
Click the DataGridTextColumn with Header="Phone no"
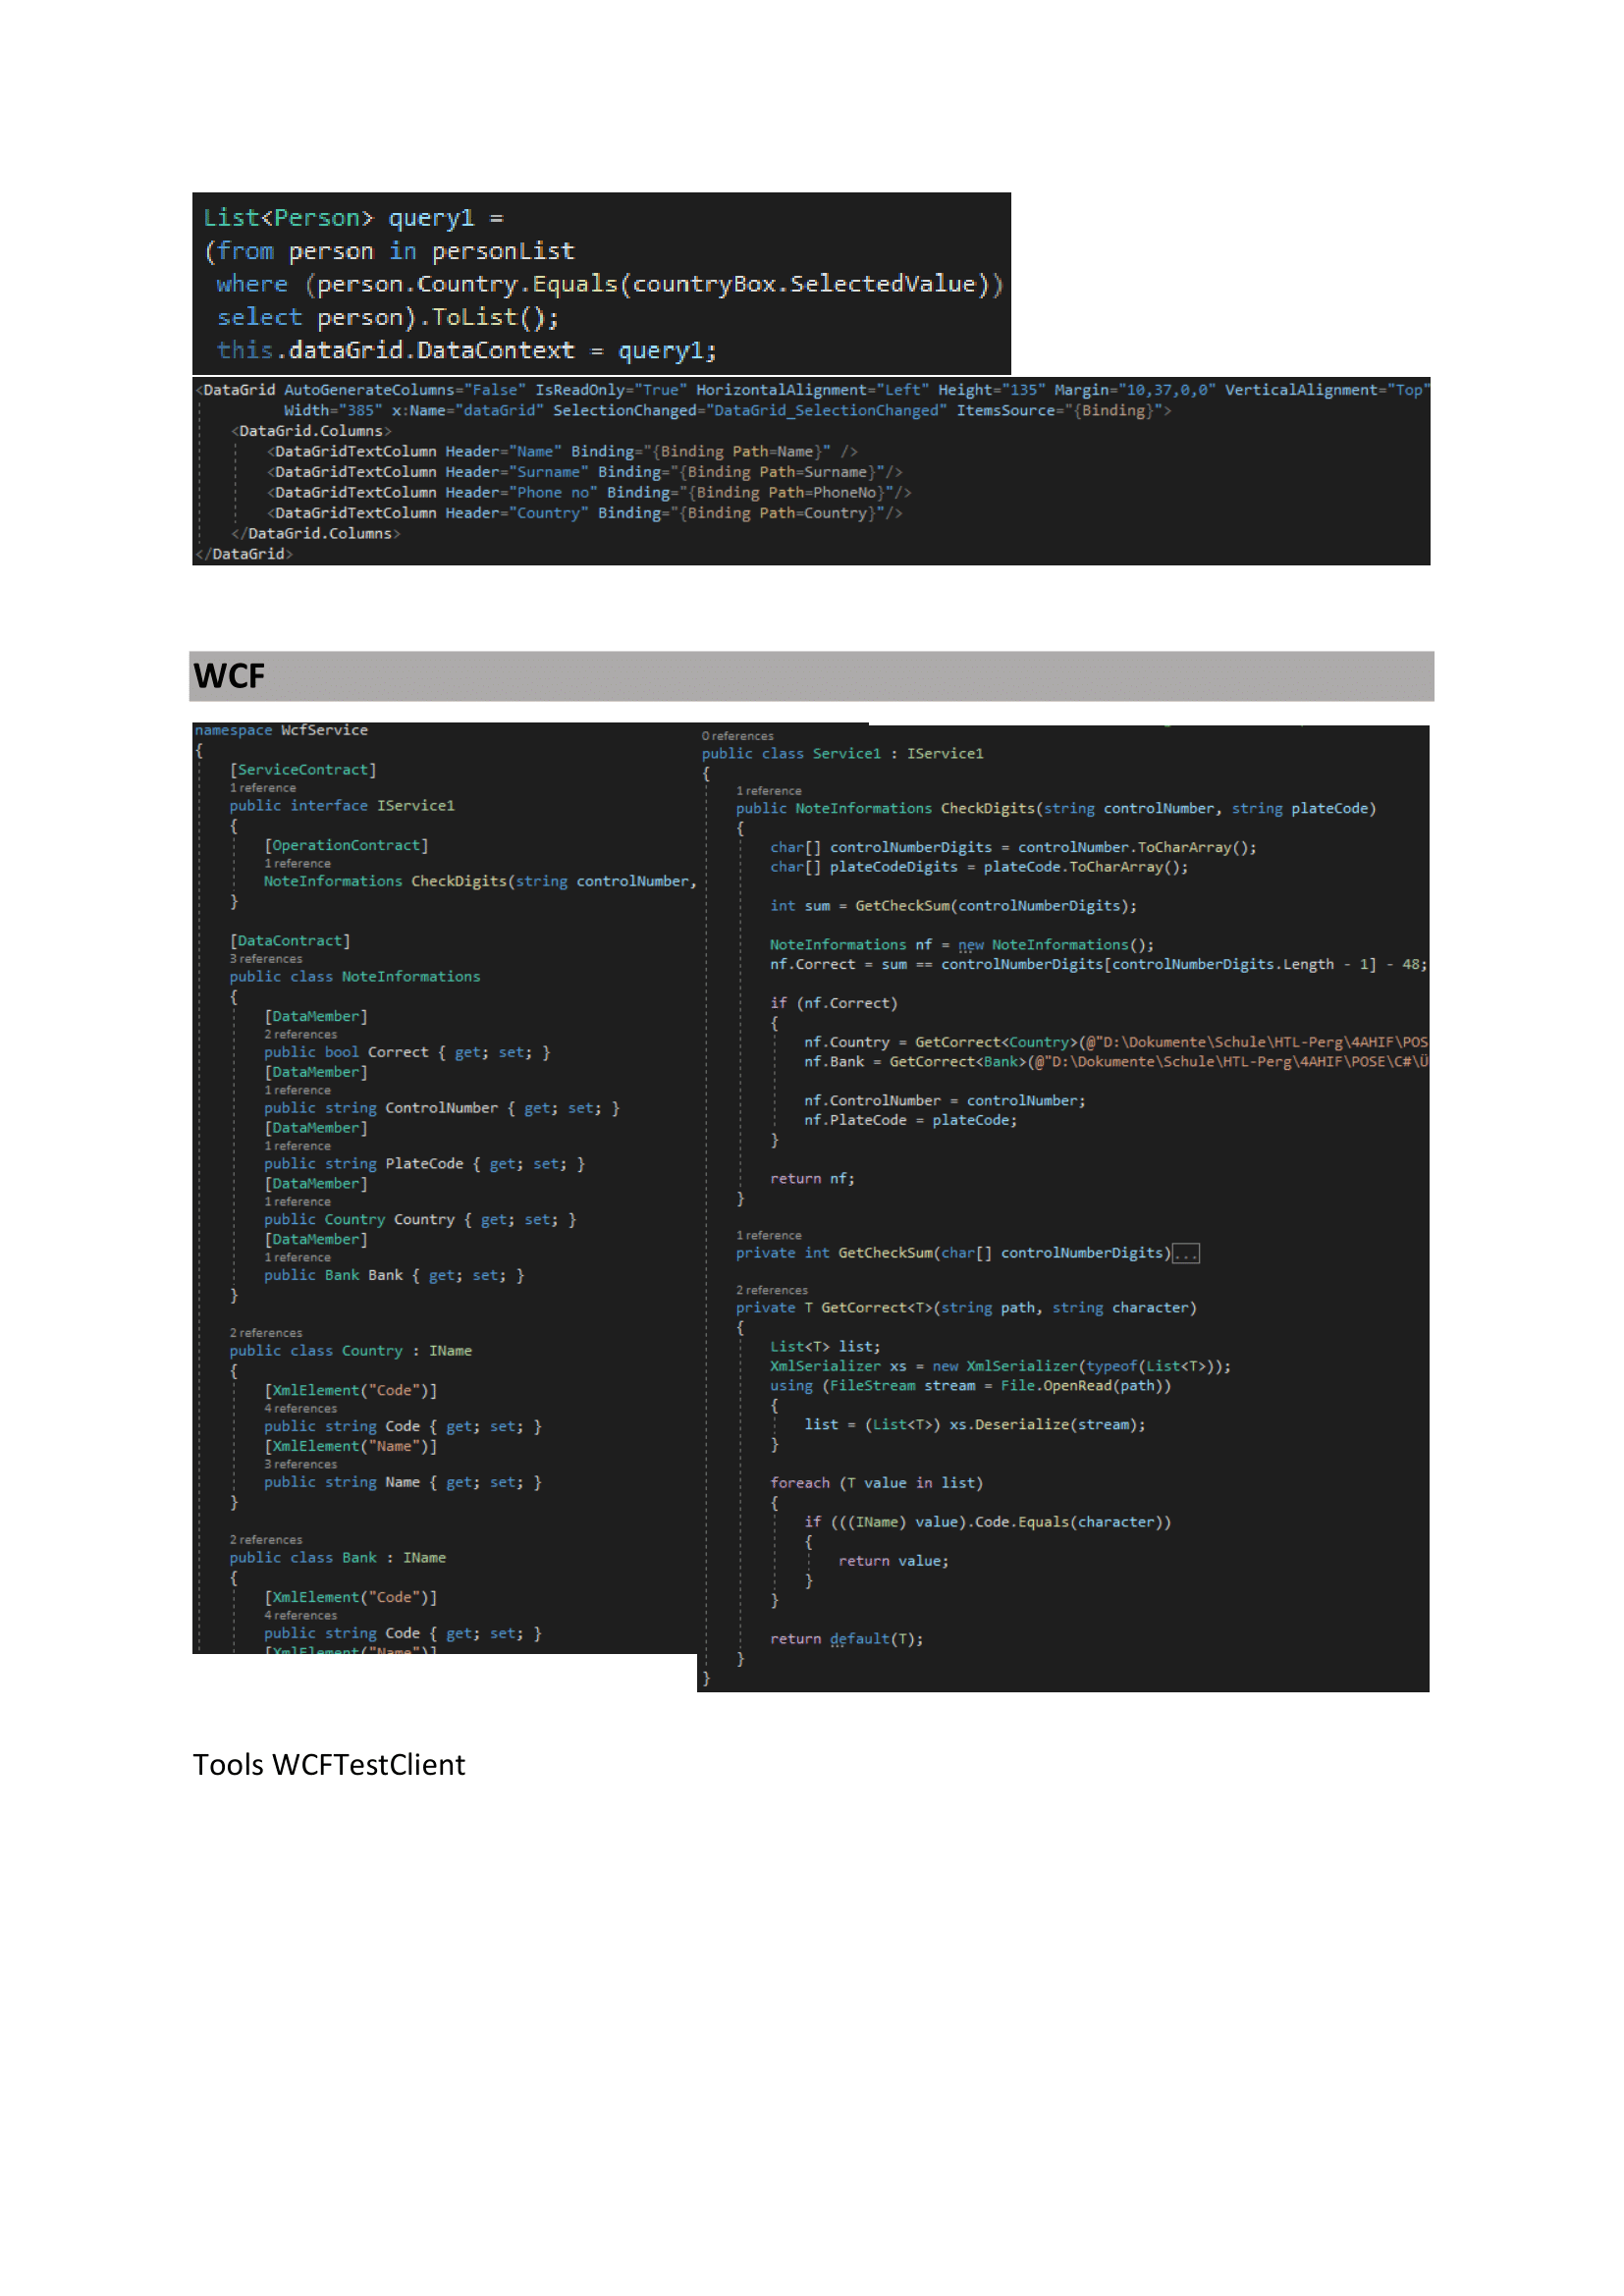pos(589,492)
